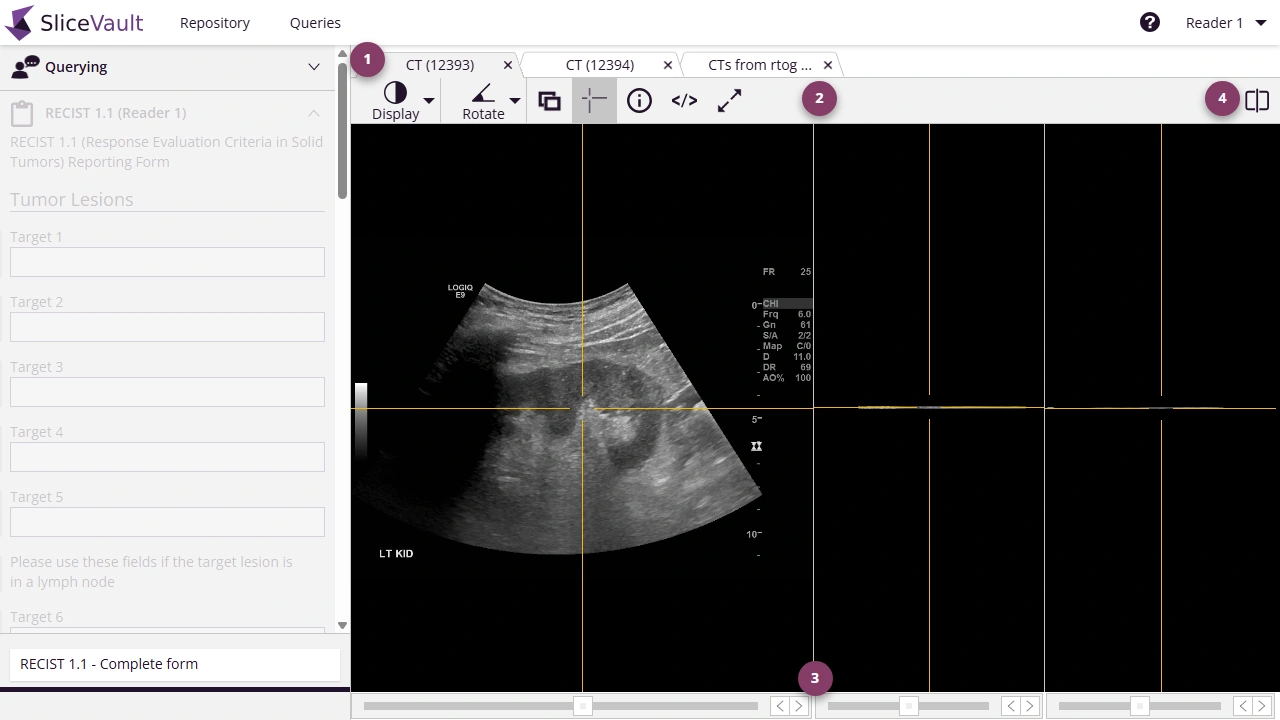Viewport: 1280px width, 720px height.
Task: Open the help question mark icon
Action: point(1149,21)
